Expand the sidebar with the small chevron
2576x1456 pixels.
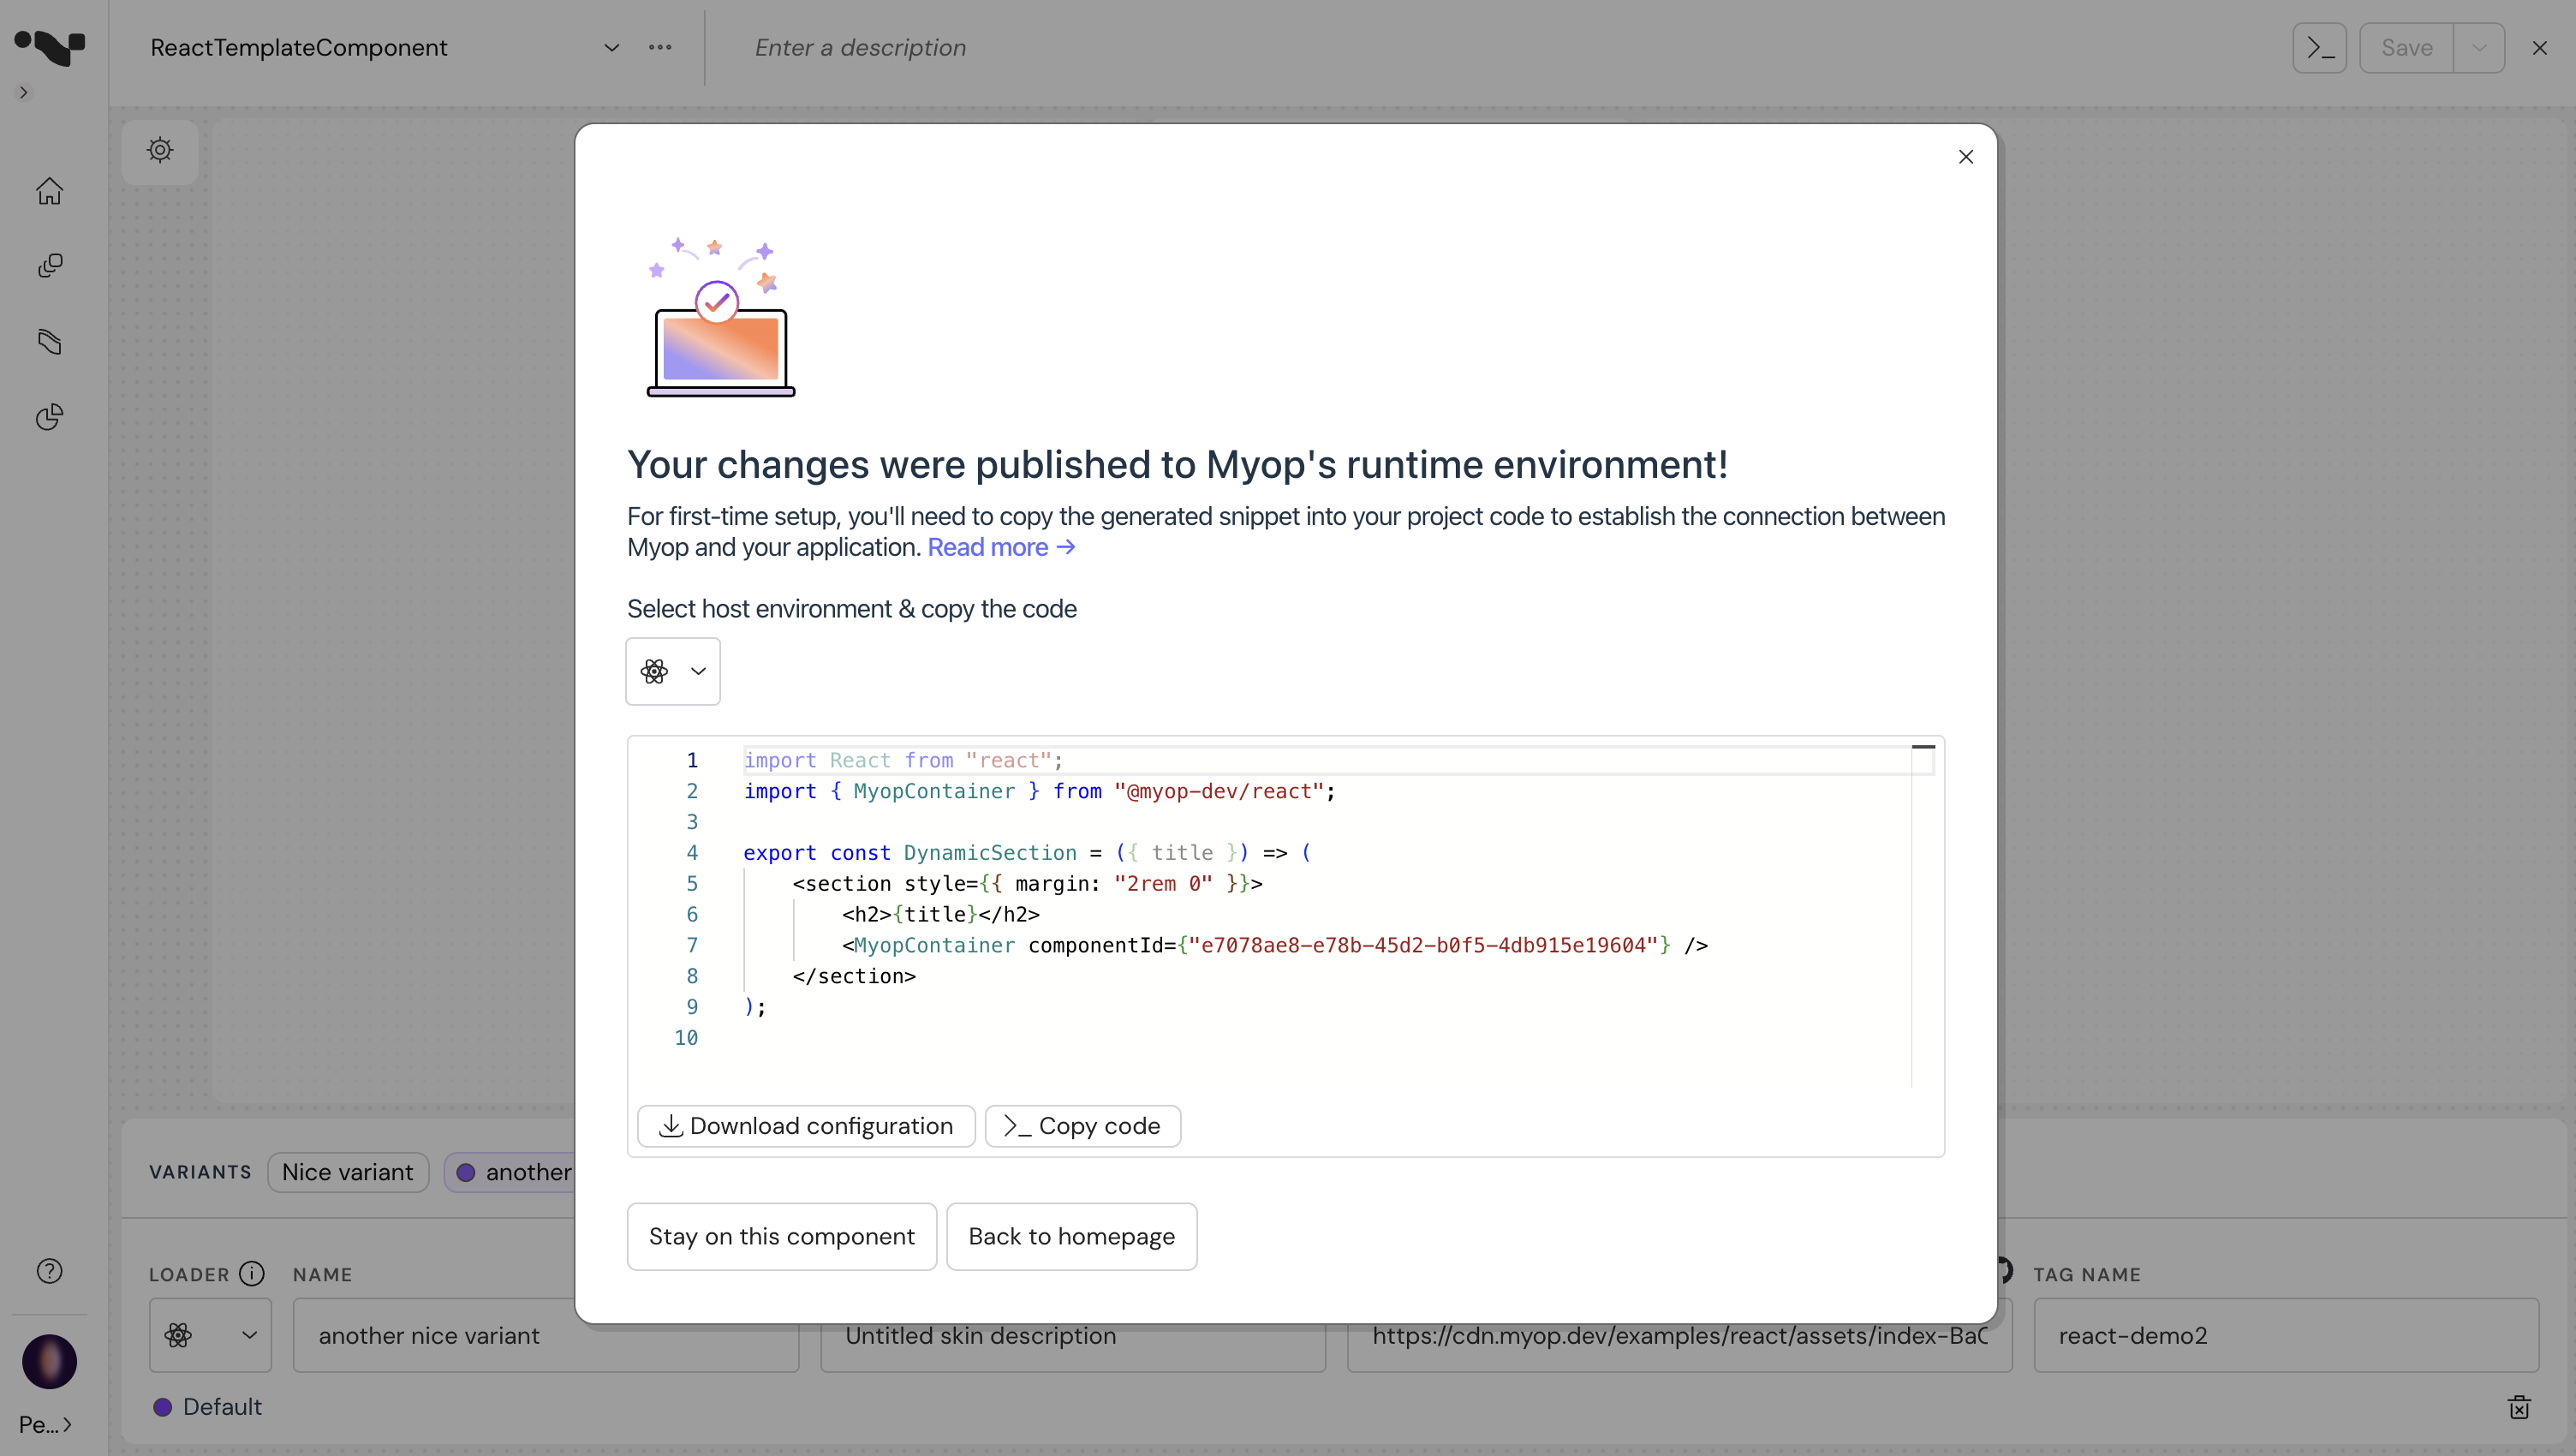pyautogui.click(x=24, y=92)
